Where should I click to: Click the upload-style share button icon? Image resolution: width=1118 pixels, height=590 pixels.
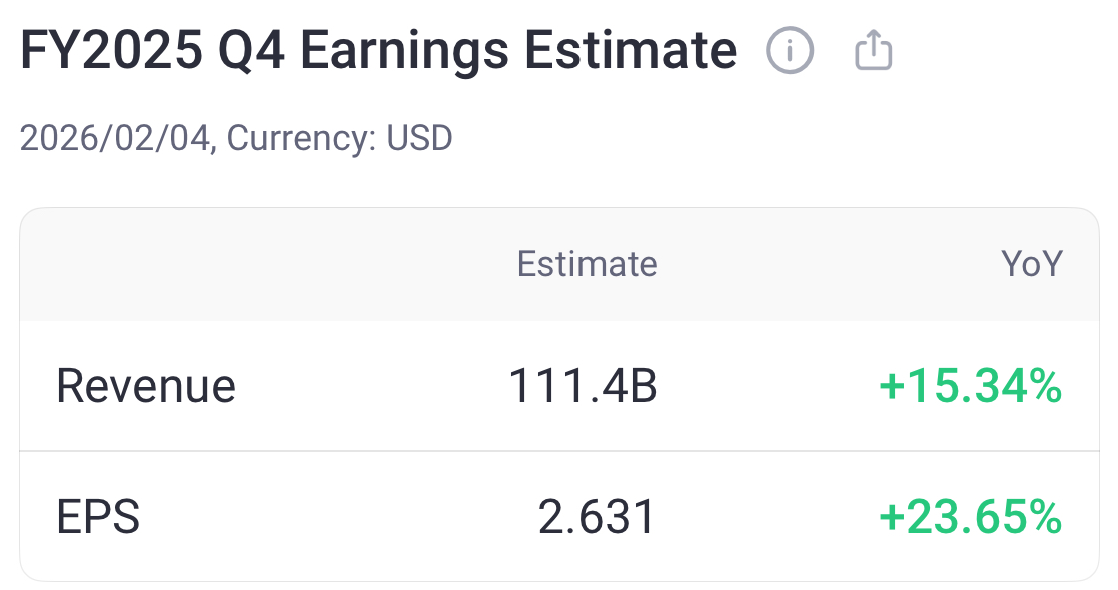[874, 48]
